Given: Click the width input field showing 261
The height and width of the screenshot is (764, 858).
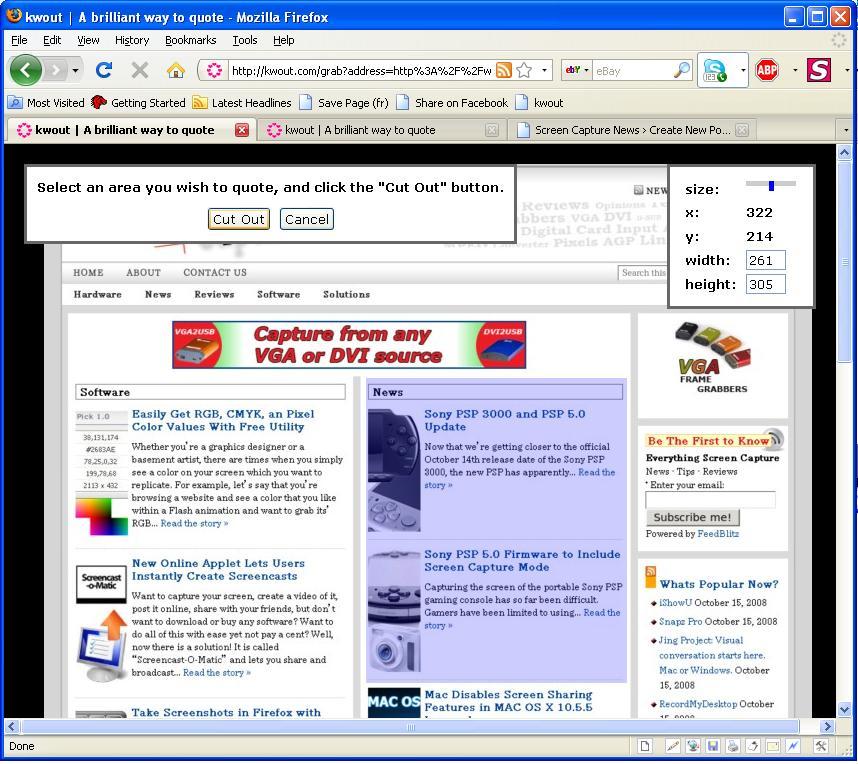Looking at the screenshot, I should pyautogui.click(x=765, y=260).
